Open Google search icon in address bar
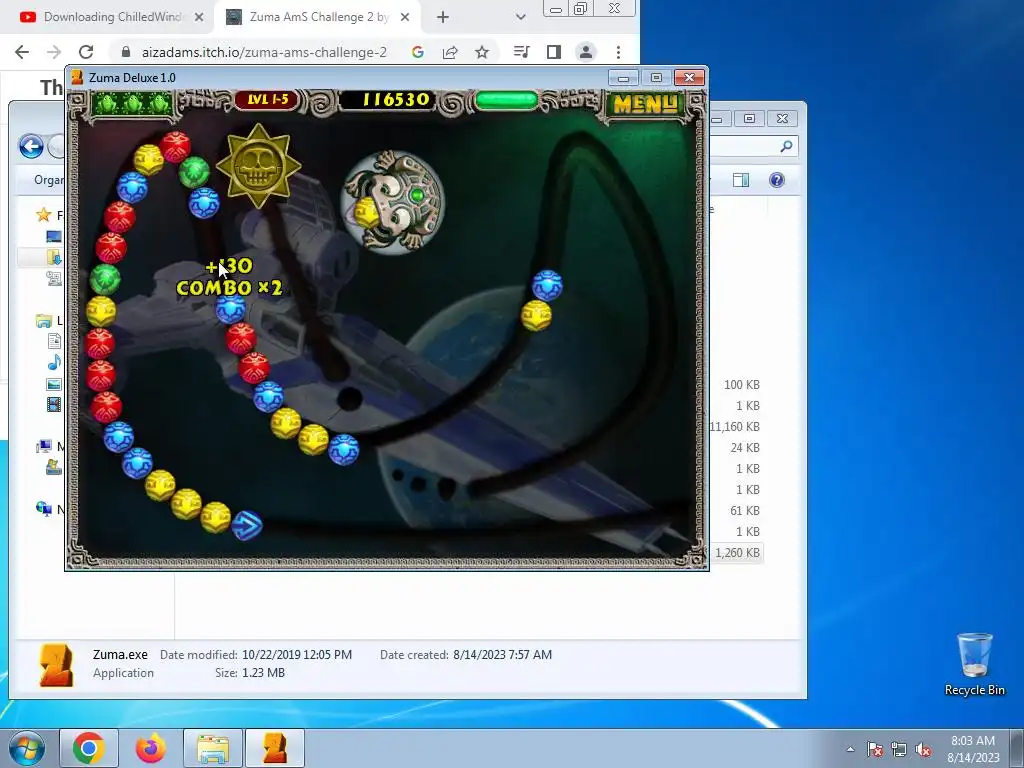 418,52
